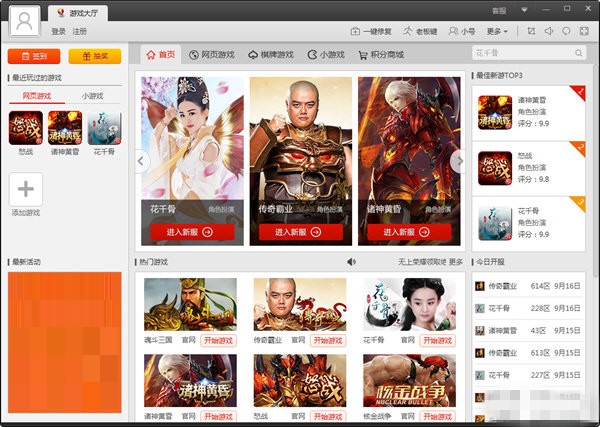Open the 传奇霸业 614区 server row
This screenshot has height=427, width=600.
point(528,286)
